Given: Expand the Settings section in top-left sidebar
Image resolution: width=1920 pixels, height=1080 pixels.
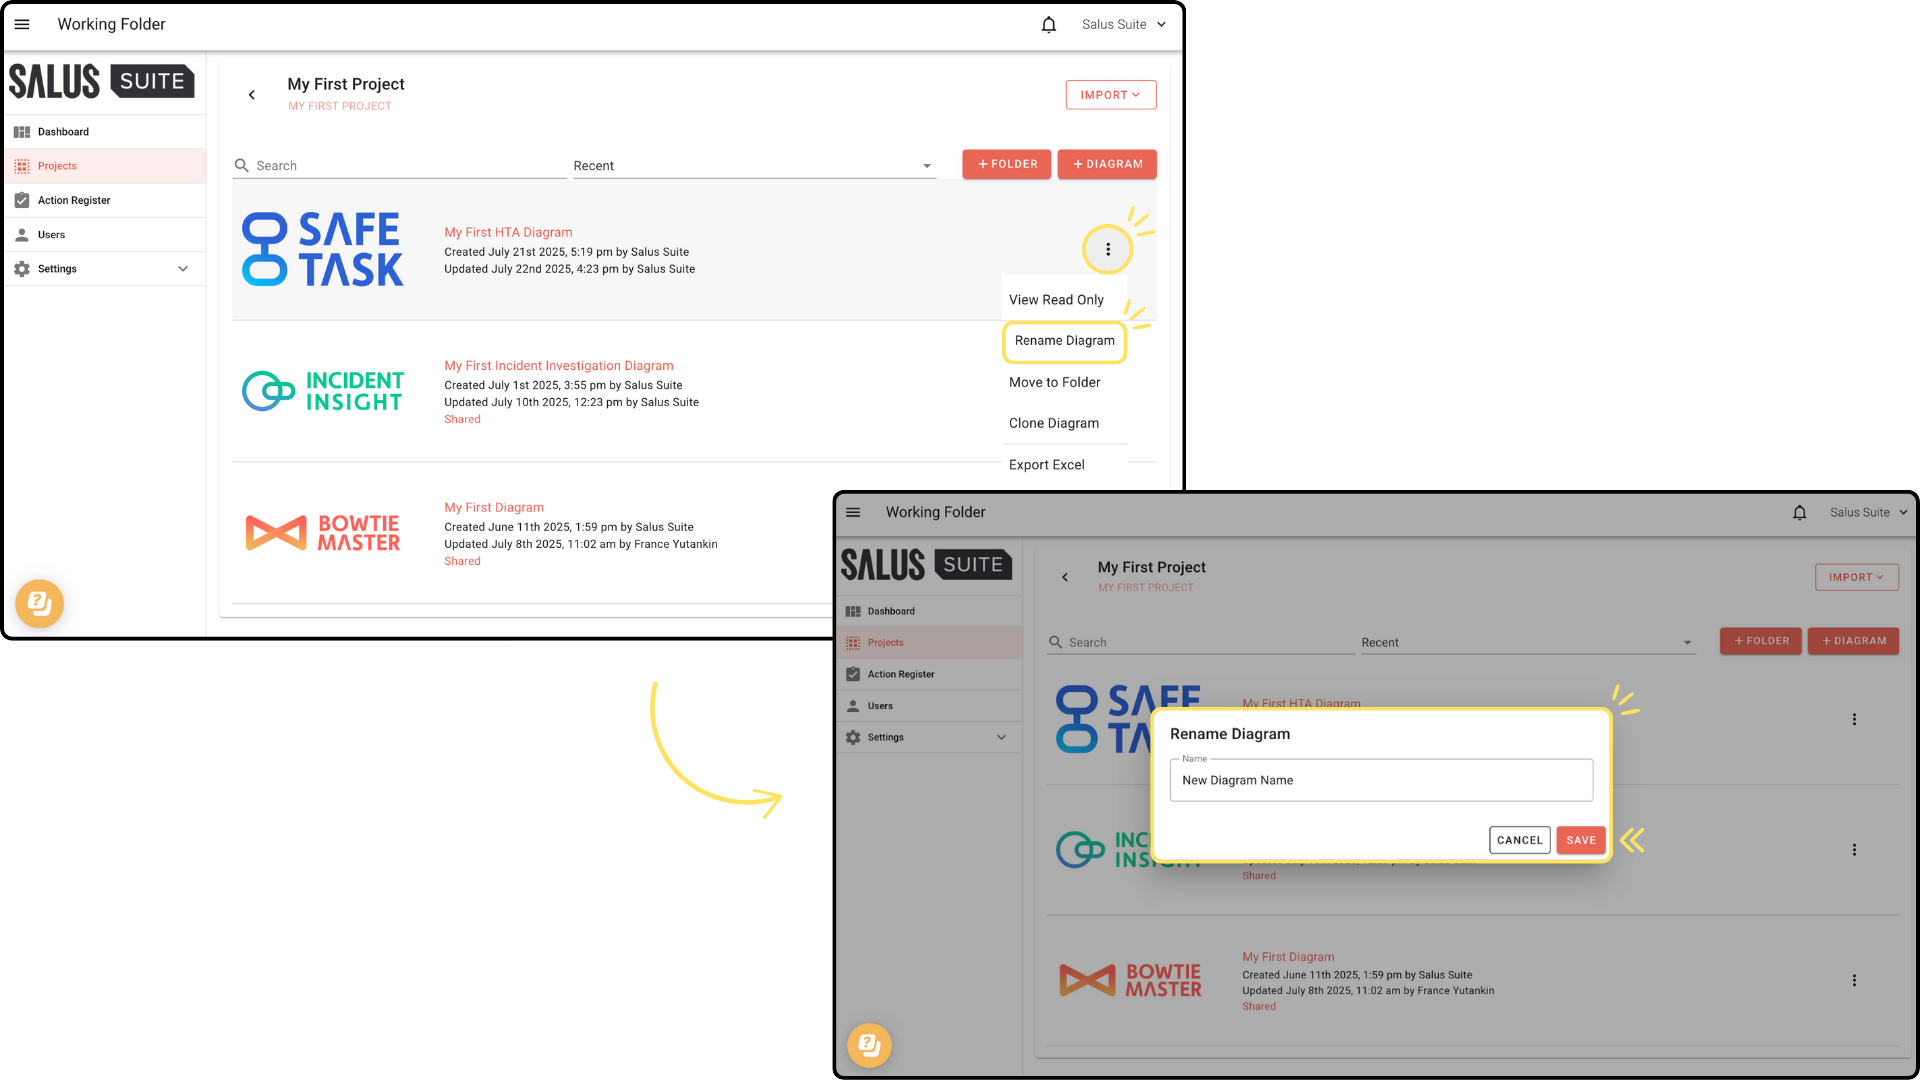Looking at the screenshot, I should click(x=182, y=269).
